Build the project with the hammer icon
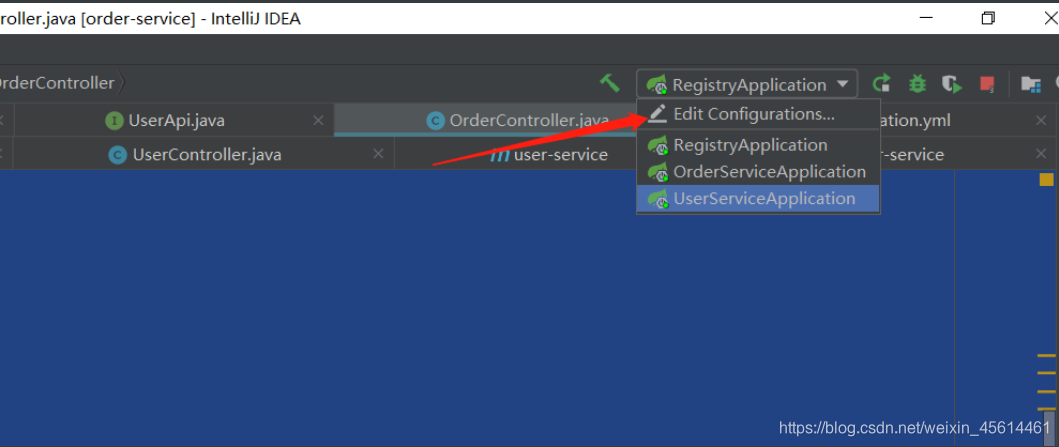Image resolution: width=1059 pixels, height=447 pixels. 610,84
